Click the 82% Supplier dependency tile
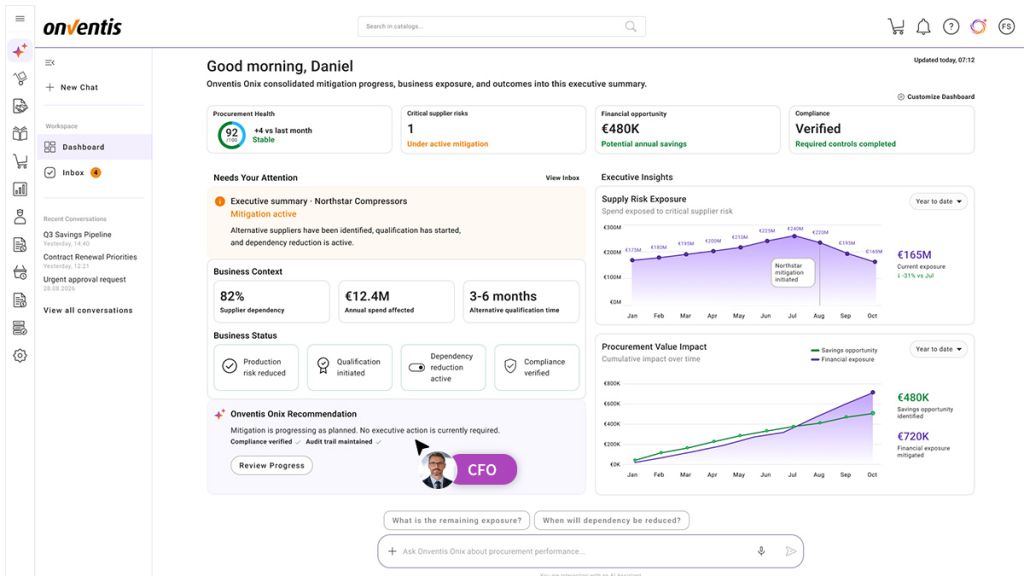1024x576 pixels. point(271,302)
